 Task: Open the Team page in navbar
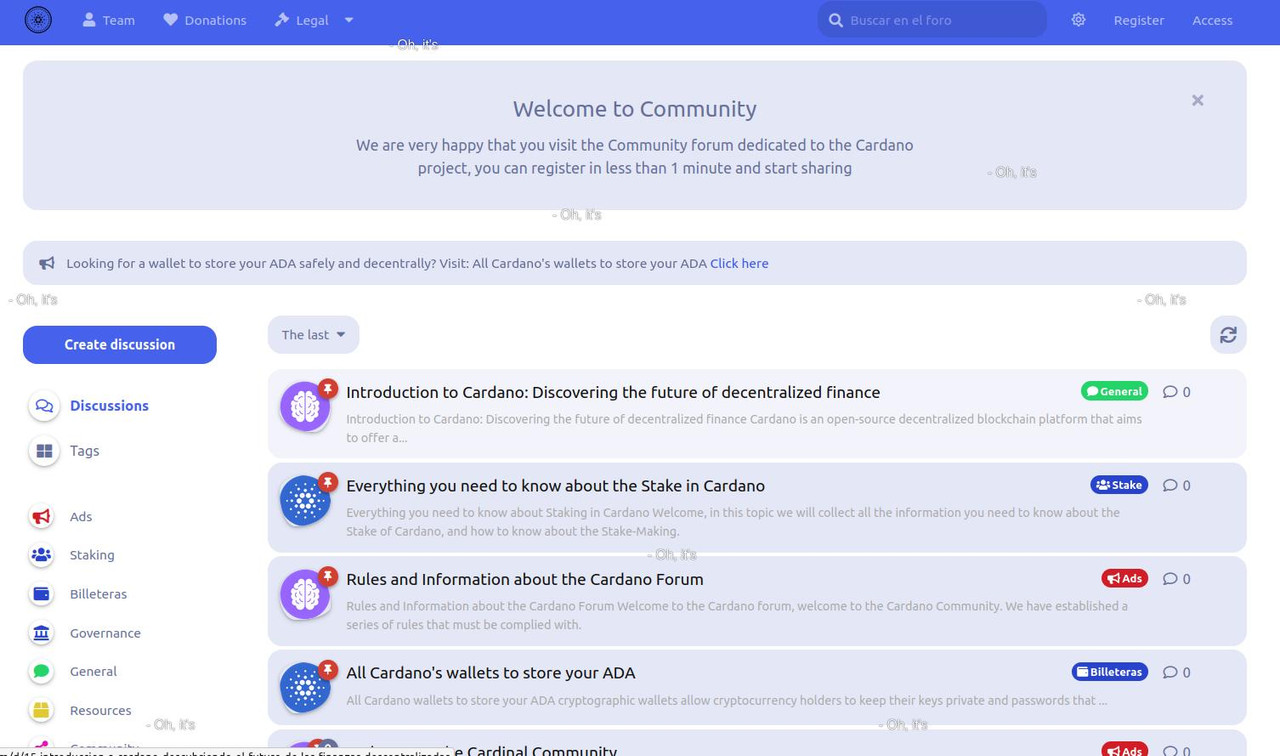pos(108,20)
